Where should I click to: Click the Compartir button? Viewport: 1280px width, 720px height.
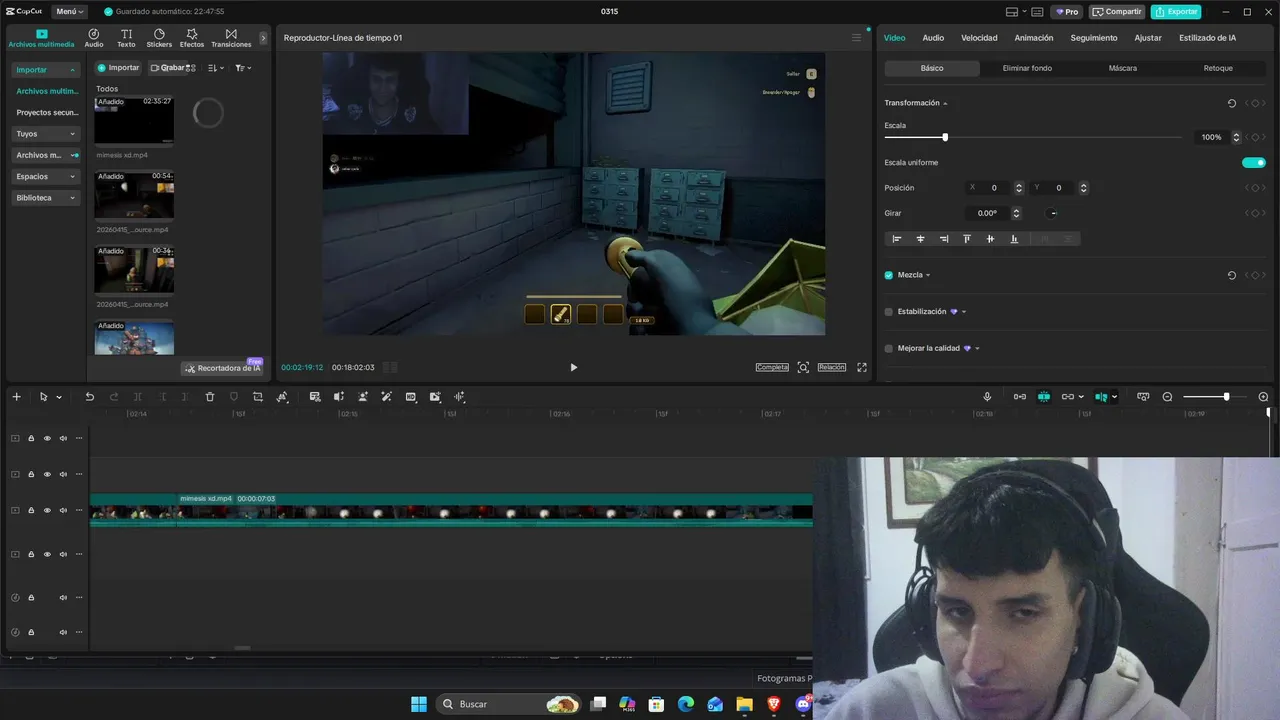pos(1117,12)
